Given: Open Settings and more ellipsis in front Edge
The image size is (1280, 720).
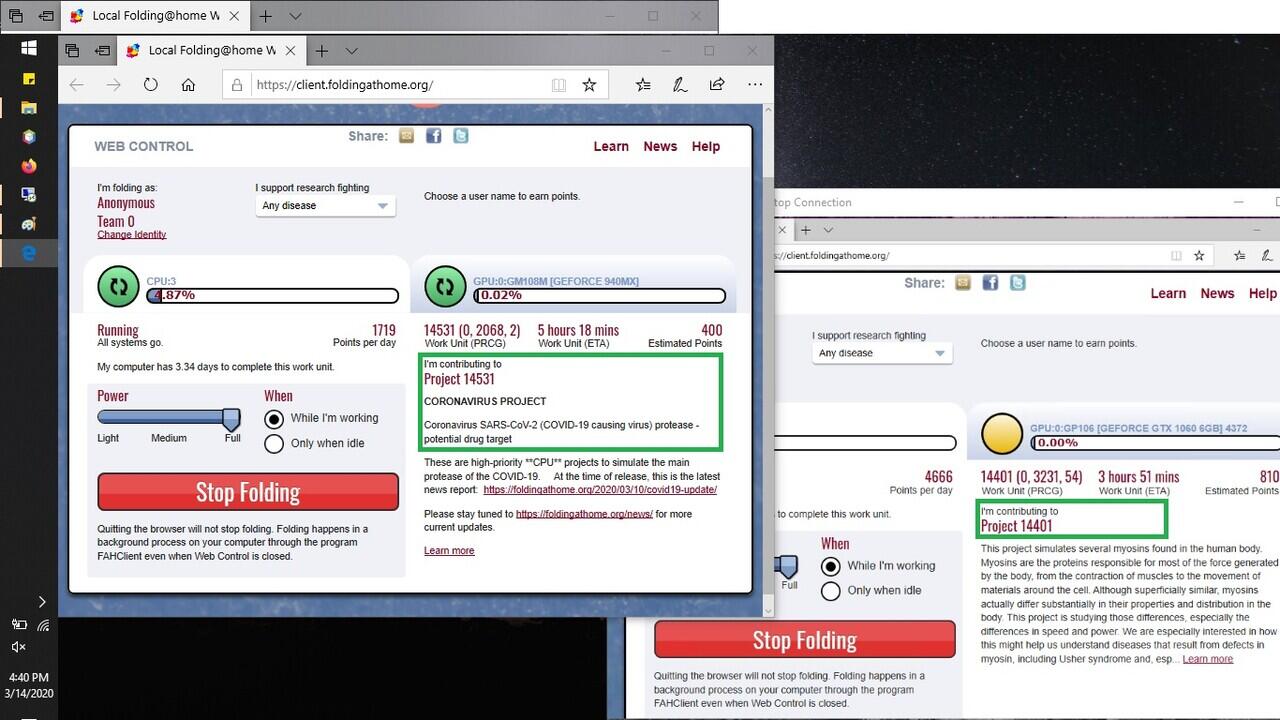Looking at the screenshot, I should [753, 85].
